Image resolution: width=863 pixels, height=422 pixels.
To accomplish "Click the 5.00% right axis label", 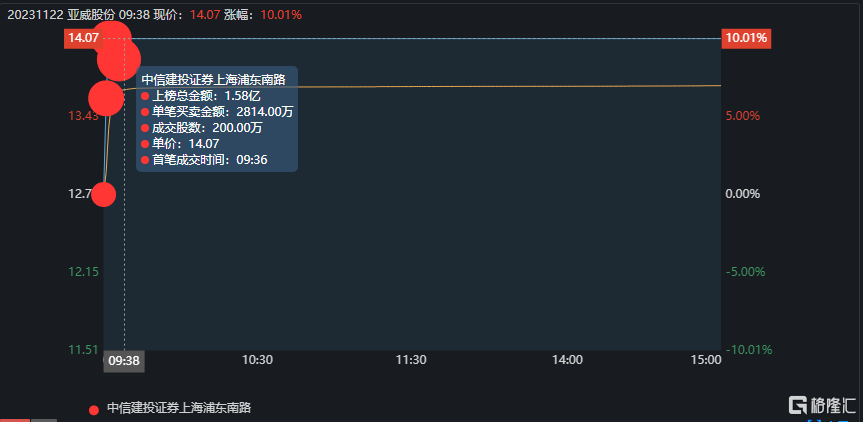I will [742, 116].
